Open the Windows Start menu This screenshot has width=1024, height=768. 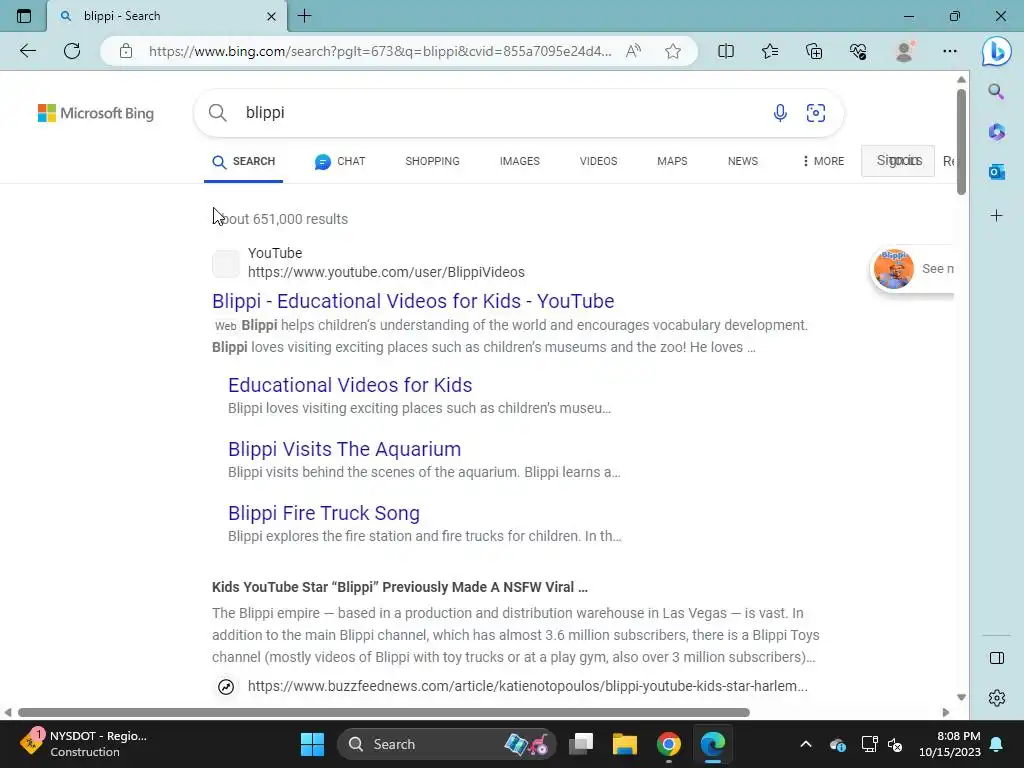[x=312, y=744]
